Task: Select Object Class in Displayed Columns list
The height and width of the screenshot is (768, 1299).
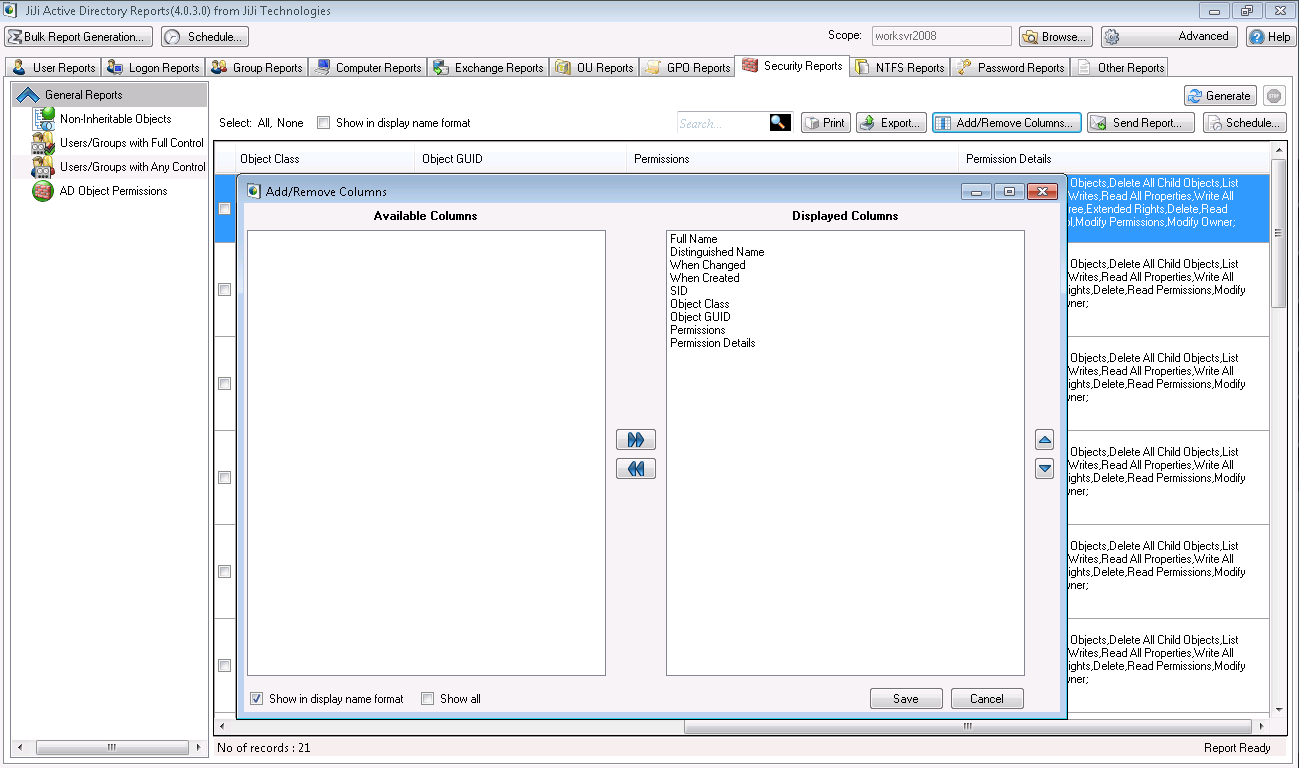Action: pos(700,304)
